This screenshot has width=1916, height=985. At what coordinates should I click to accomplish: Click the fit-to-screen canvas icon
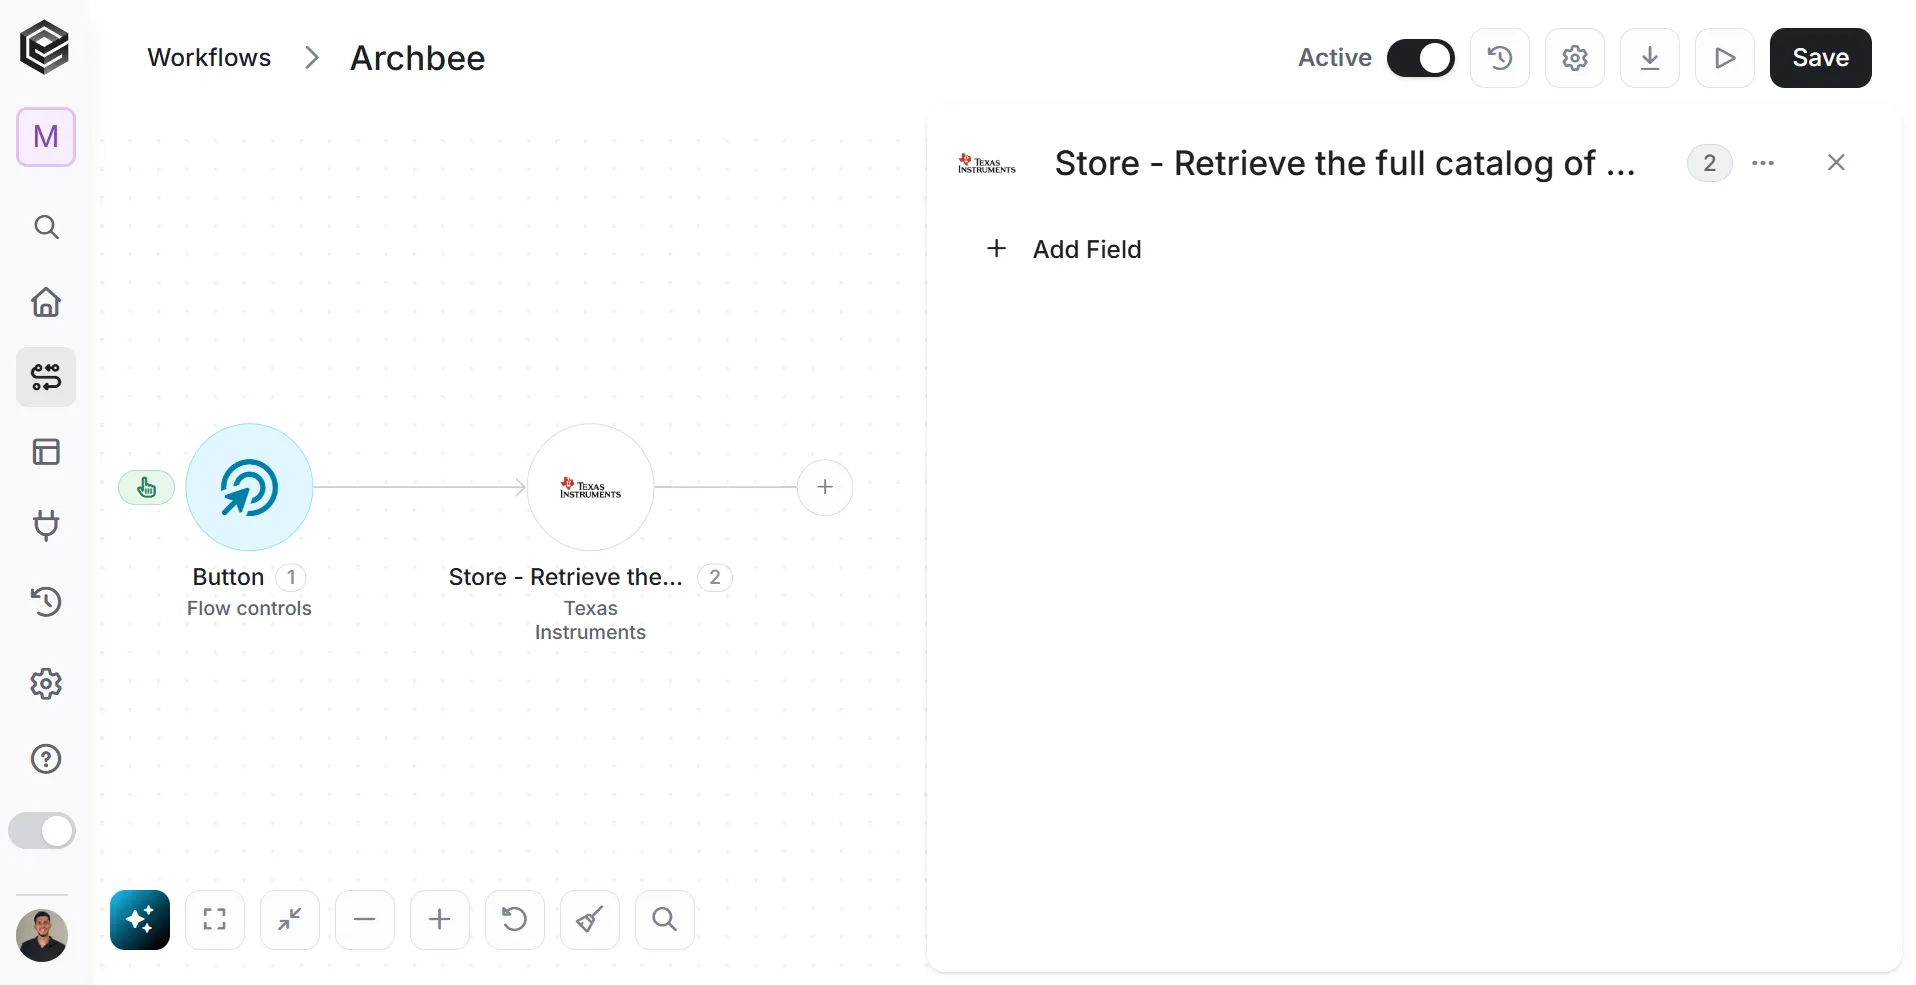pos(215,919)
